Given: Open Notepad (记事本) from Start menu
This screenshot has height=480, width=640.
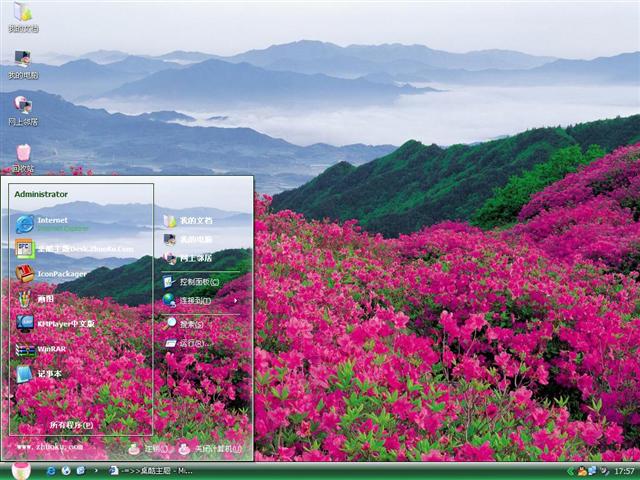Looking at the screenshot, I should [x=39, y=374].
